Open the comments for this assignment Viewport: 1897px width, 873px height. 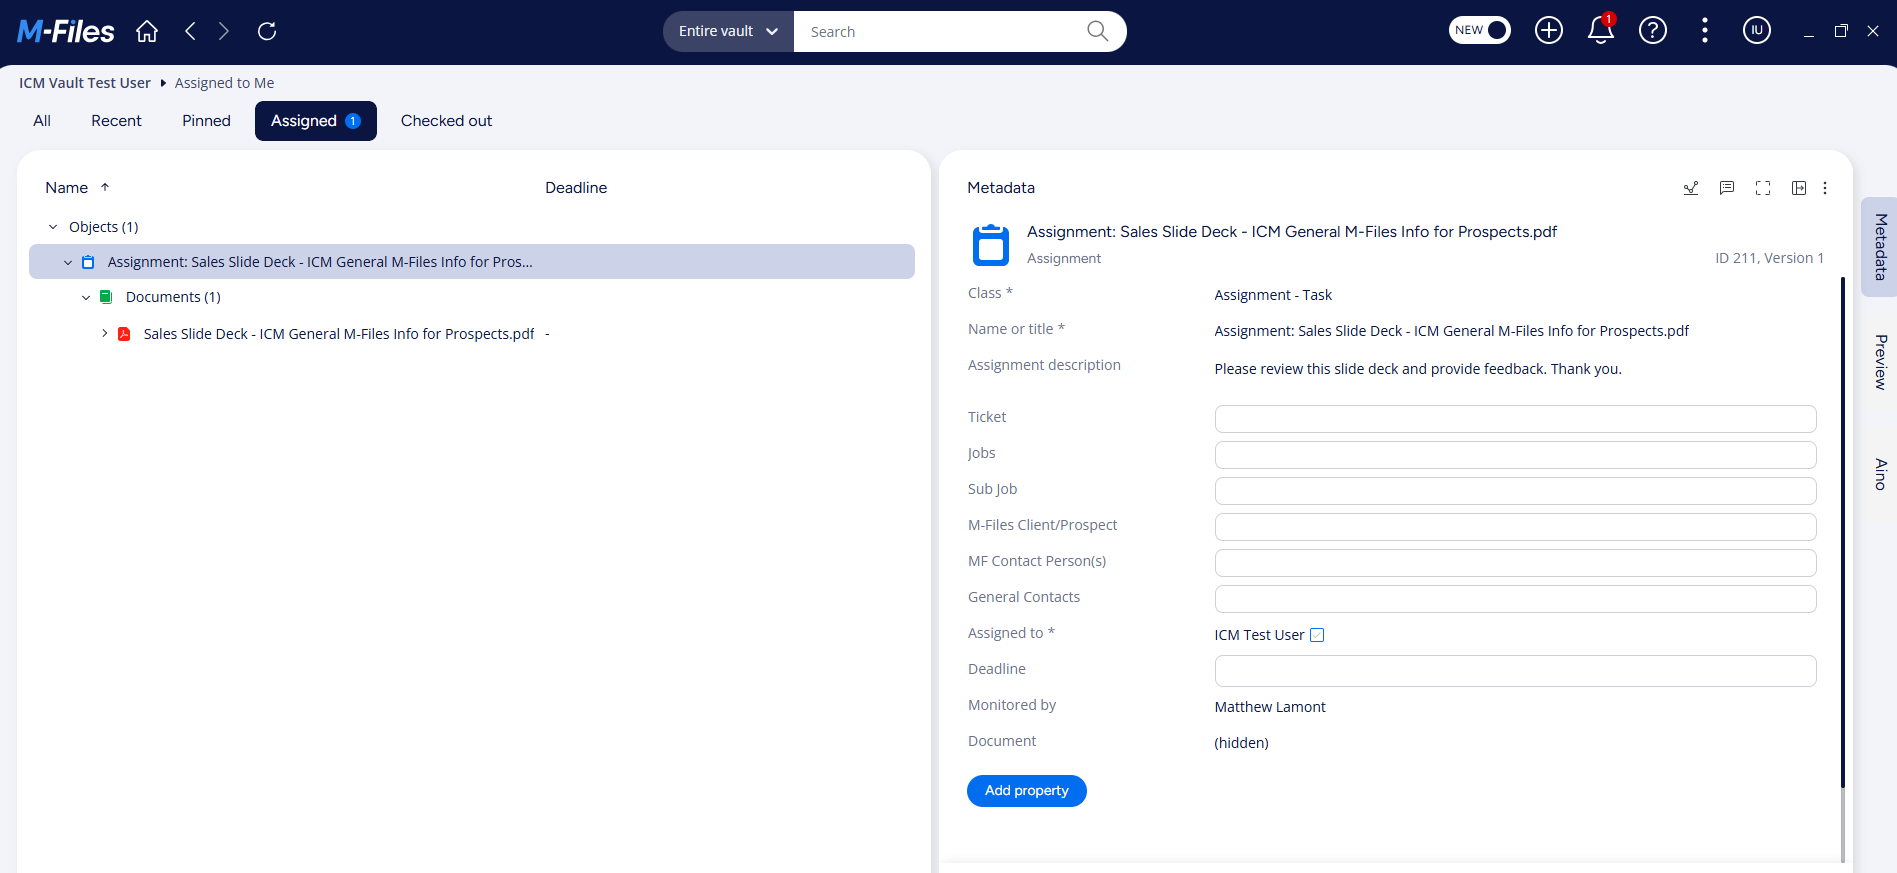coord(1727,188)
